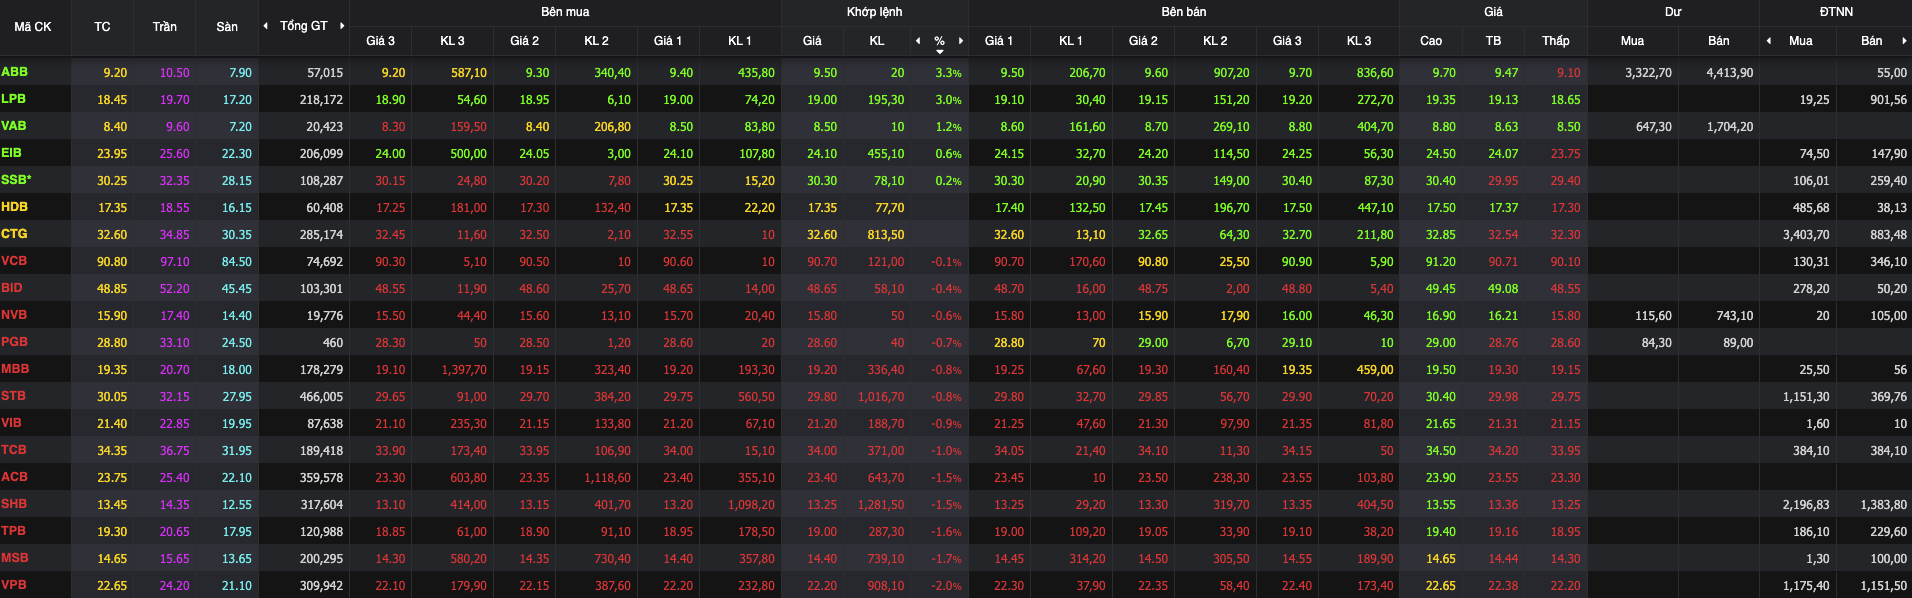The height and width of the screenshot is (598, 1912).
Task: Click the Bên bán group header
Action: (1184, 12)
